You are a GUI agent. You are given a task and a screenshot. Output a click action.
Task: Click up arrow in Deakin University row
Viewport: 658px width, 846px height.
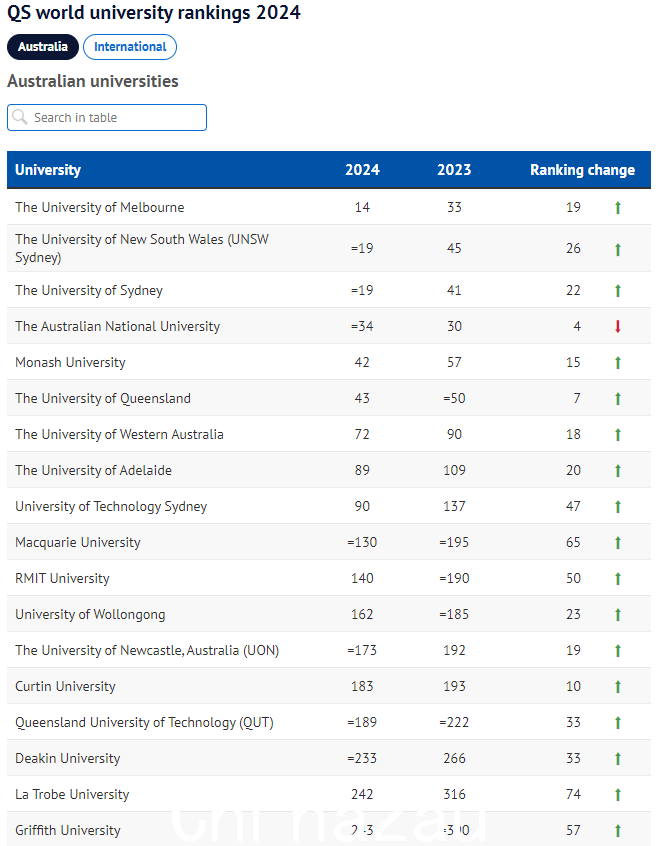[618, 759]
